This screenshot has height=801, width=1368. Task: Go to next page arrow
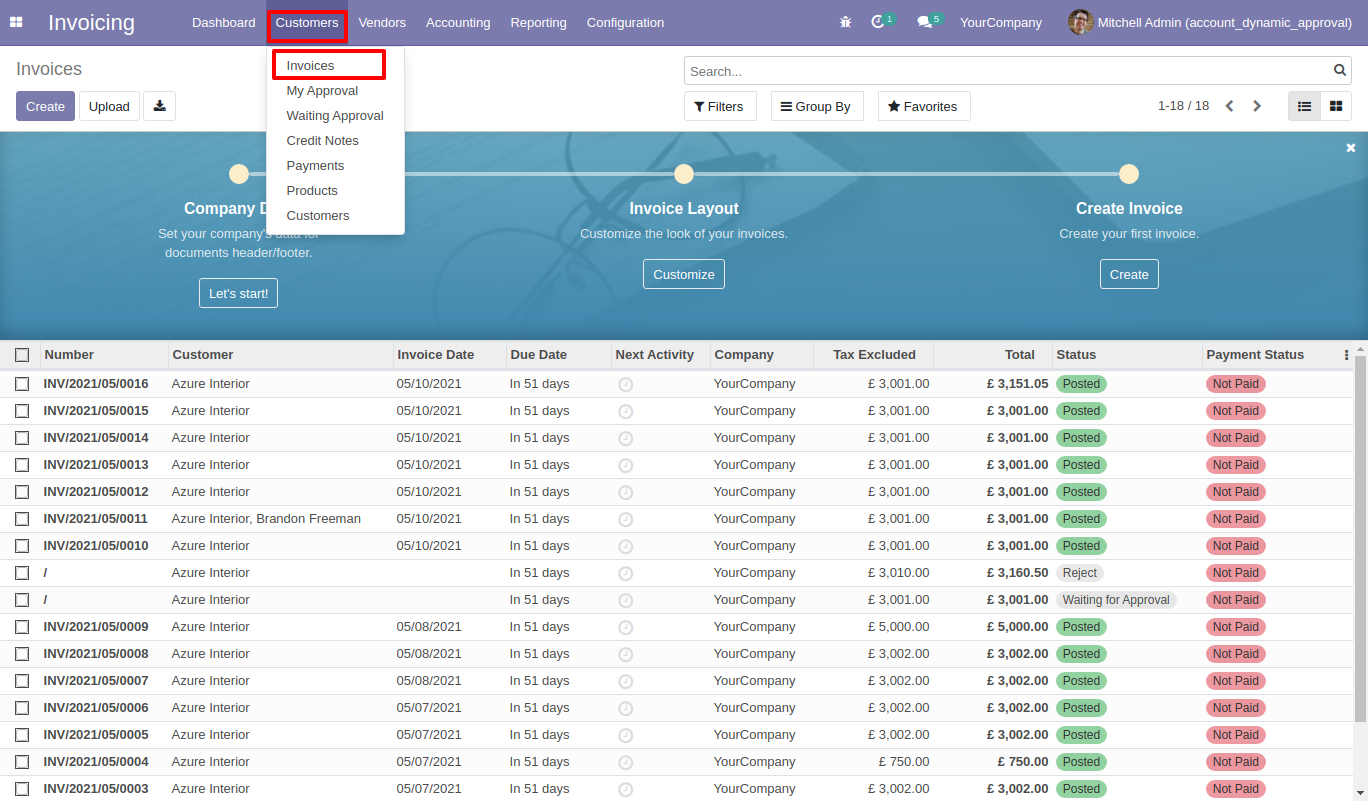click(1257, 106)
